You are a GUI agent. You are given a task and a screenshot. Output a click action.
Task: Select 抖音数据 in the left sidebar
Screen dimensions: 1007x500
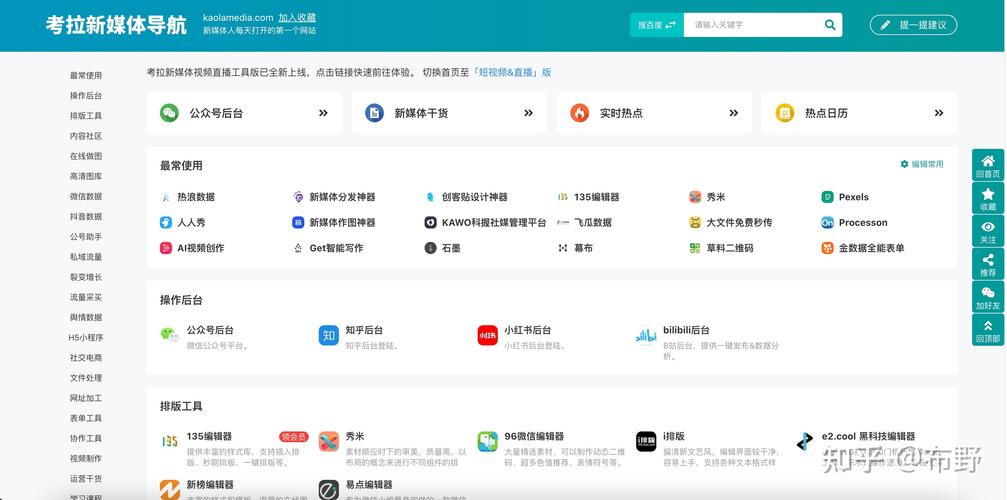click(86, 216)
